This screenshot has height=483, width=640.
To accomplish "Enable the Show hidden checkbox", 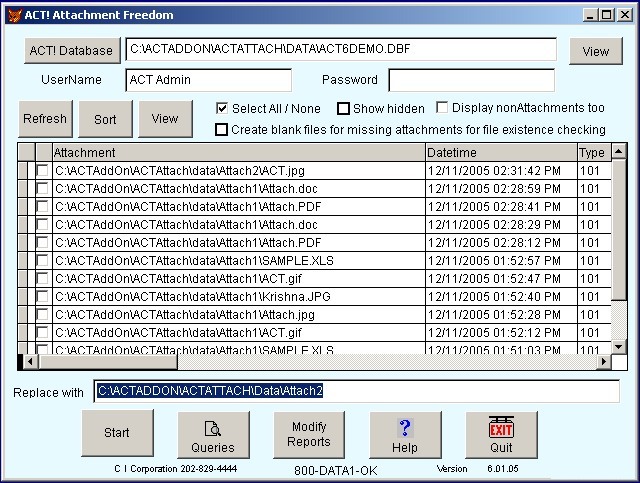I will (x=343, y=109).
